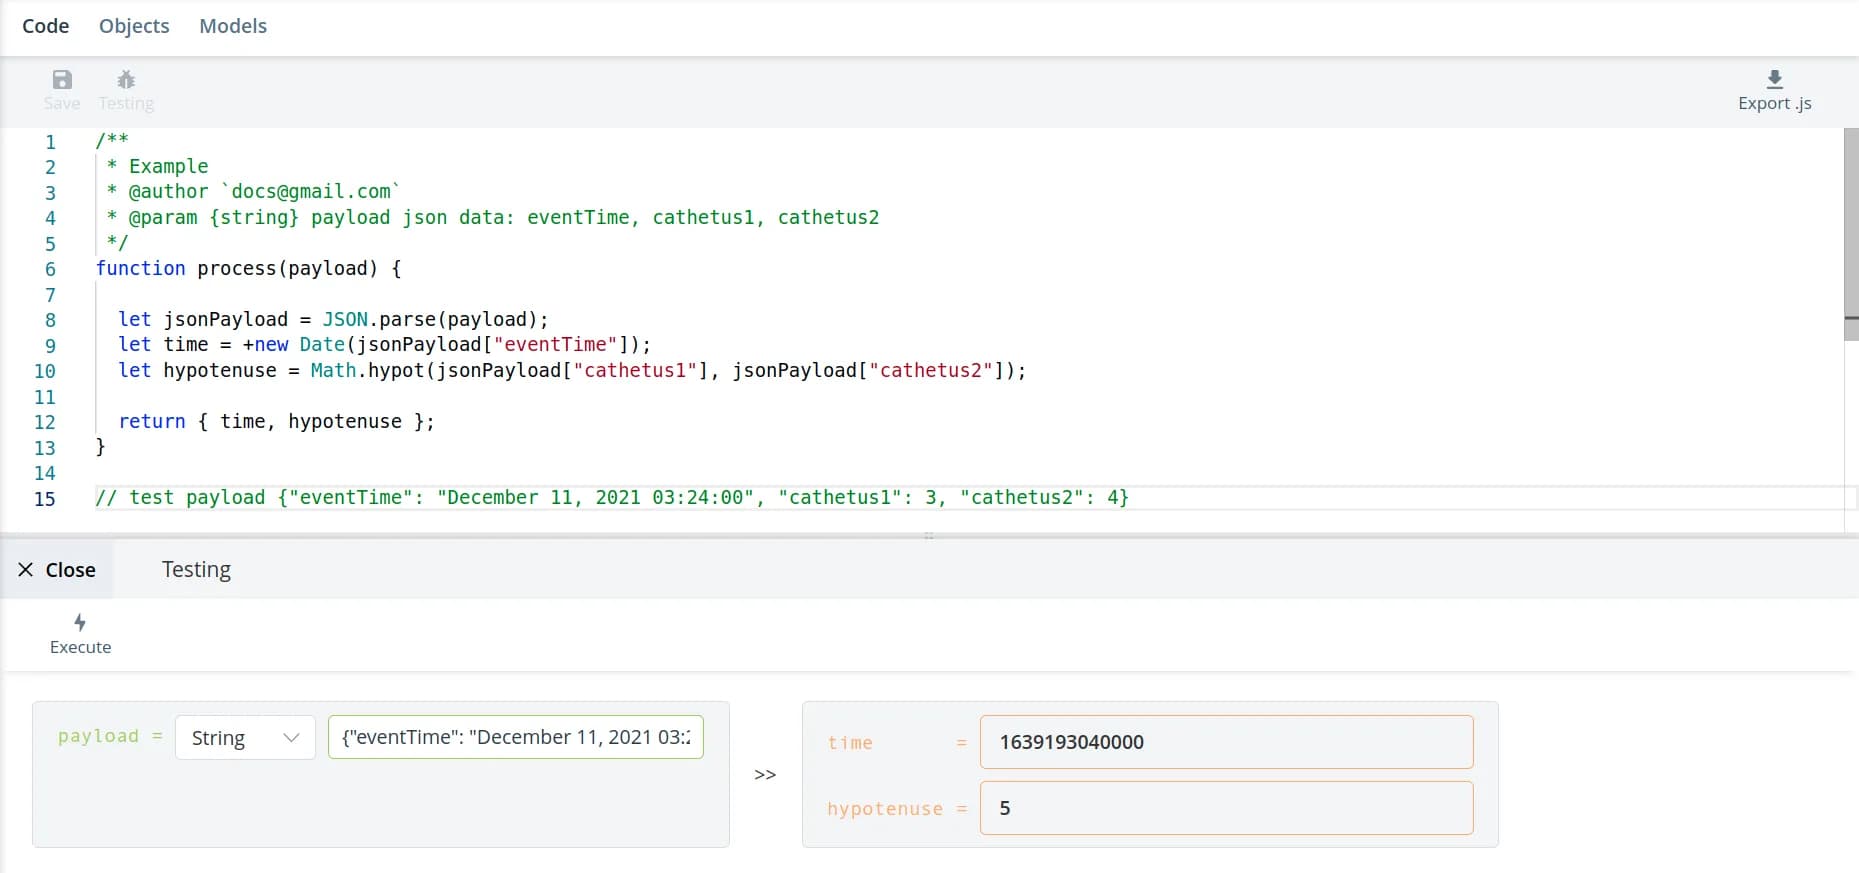Open the Objects tab

(134, 26)
